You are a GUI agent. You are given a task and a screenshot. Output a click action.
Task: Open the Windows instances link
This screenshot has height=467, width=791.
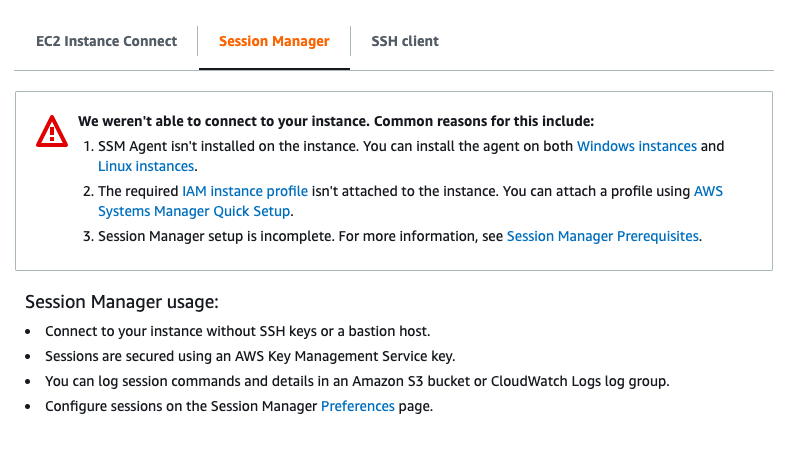(x=636, y=146)
